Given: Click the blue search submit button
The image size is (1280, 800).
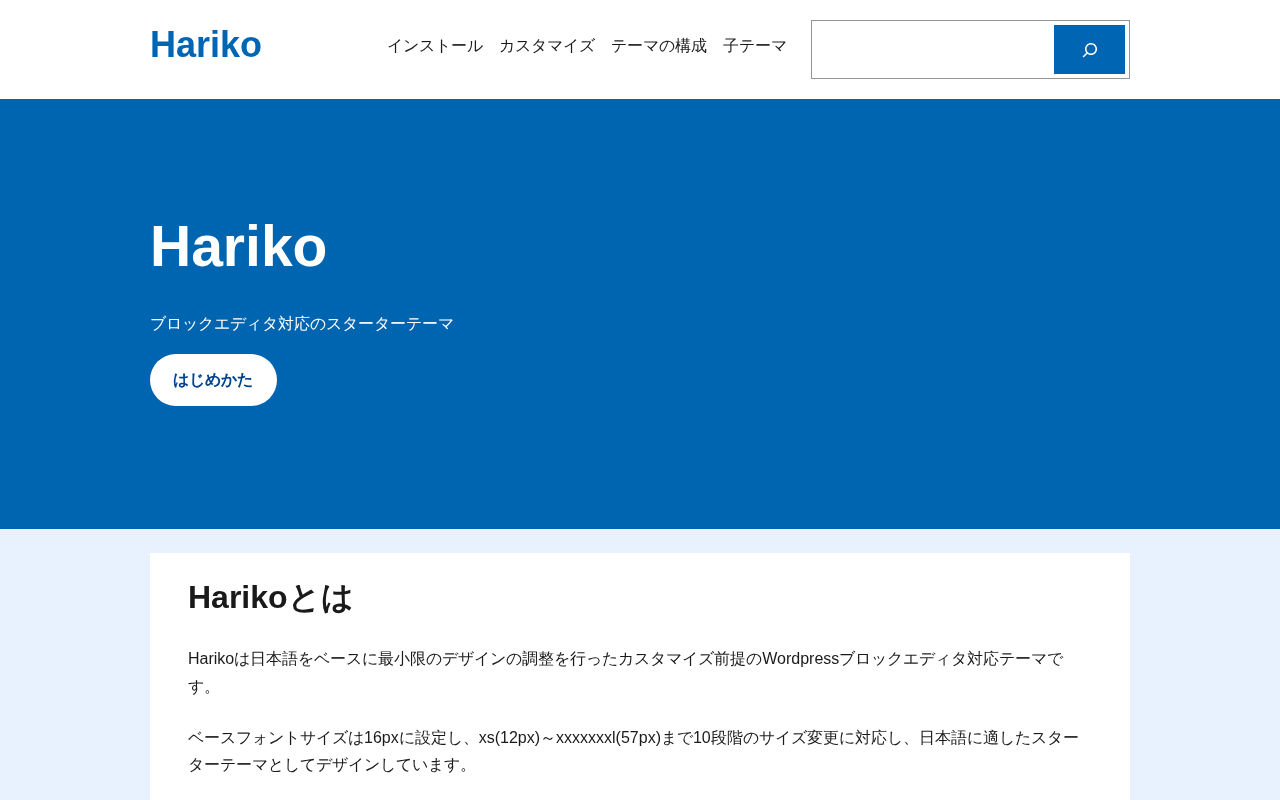Looking at the screenshot, I should pos(1089,50).
